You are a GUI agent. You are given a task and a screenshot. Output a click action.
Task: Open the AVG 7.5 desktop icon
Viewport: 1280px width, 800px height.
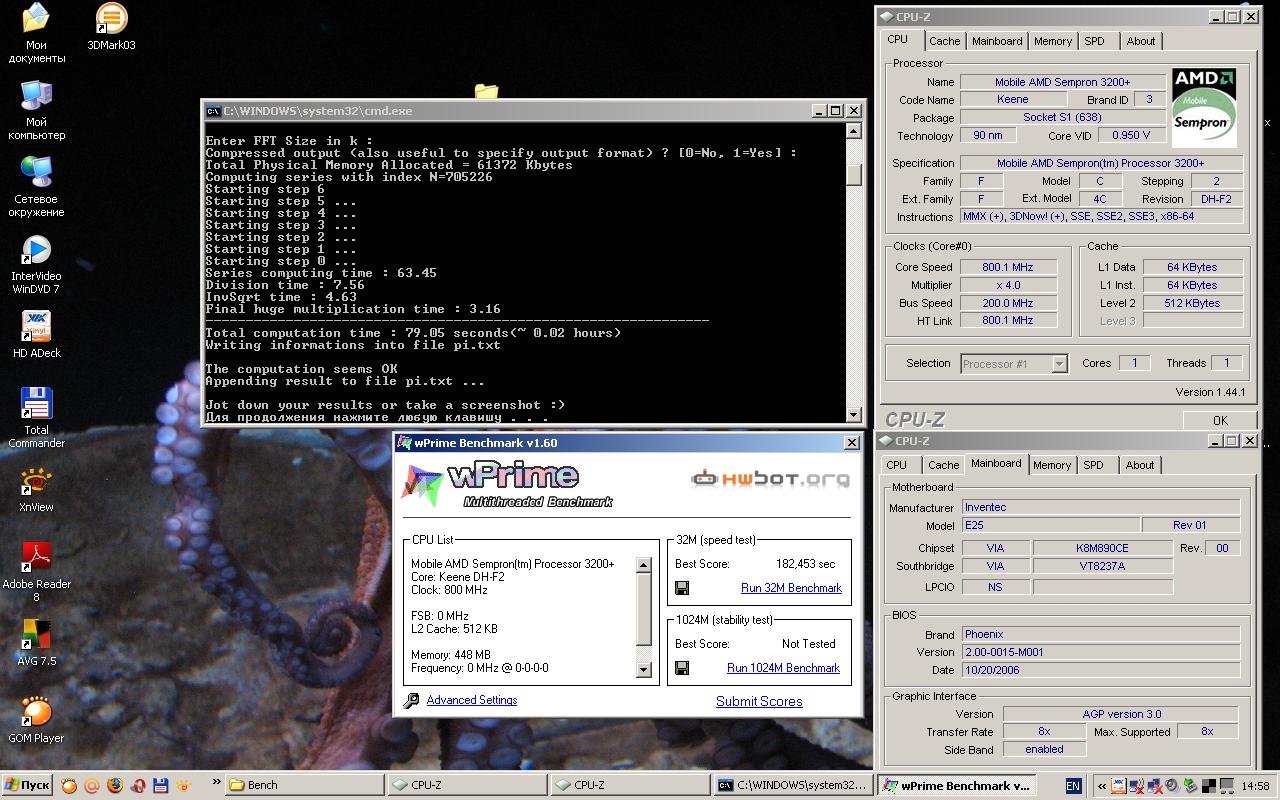pyautogui.click(x=36, y=644)
